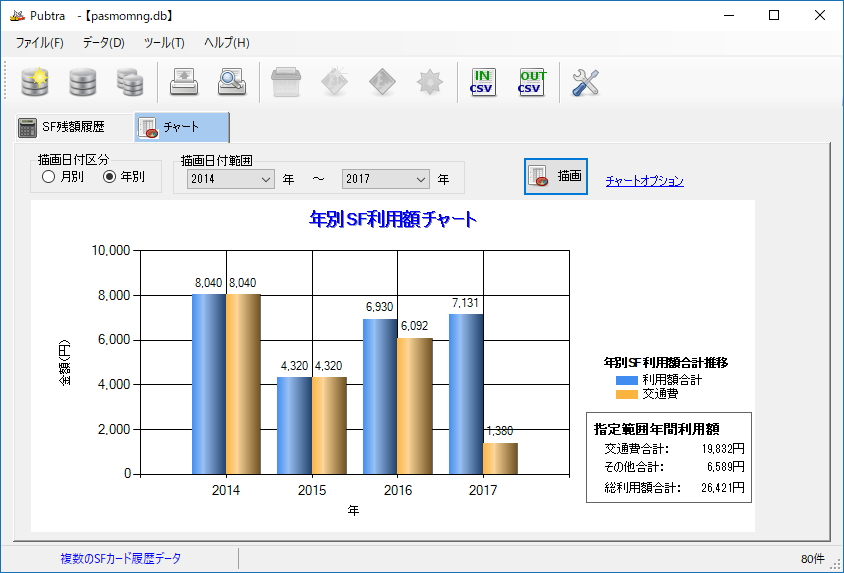The height and width of the screenshot is (573, 844).
Task: Click the grayed-out trash can icon
Action: (x=286, y=82)
